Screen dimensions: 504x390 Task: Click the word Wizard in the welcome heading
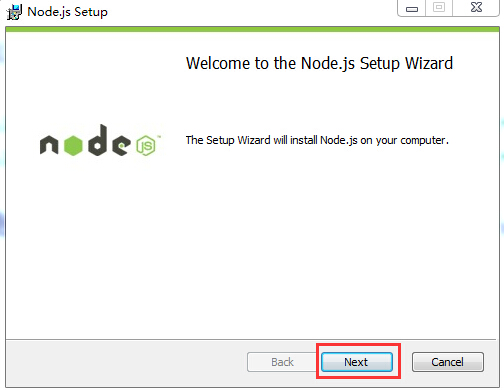(429, 63)
